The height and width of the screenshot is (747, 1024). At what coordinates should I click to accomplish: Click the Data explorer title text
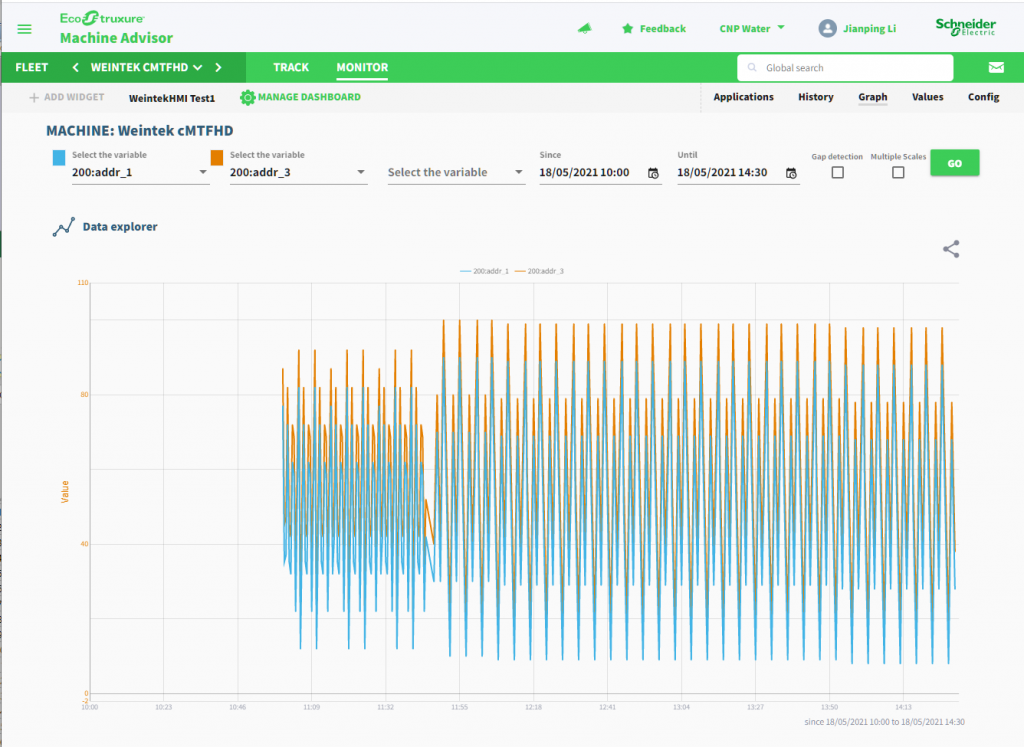(x=120, y=227)
